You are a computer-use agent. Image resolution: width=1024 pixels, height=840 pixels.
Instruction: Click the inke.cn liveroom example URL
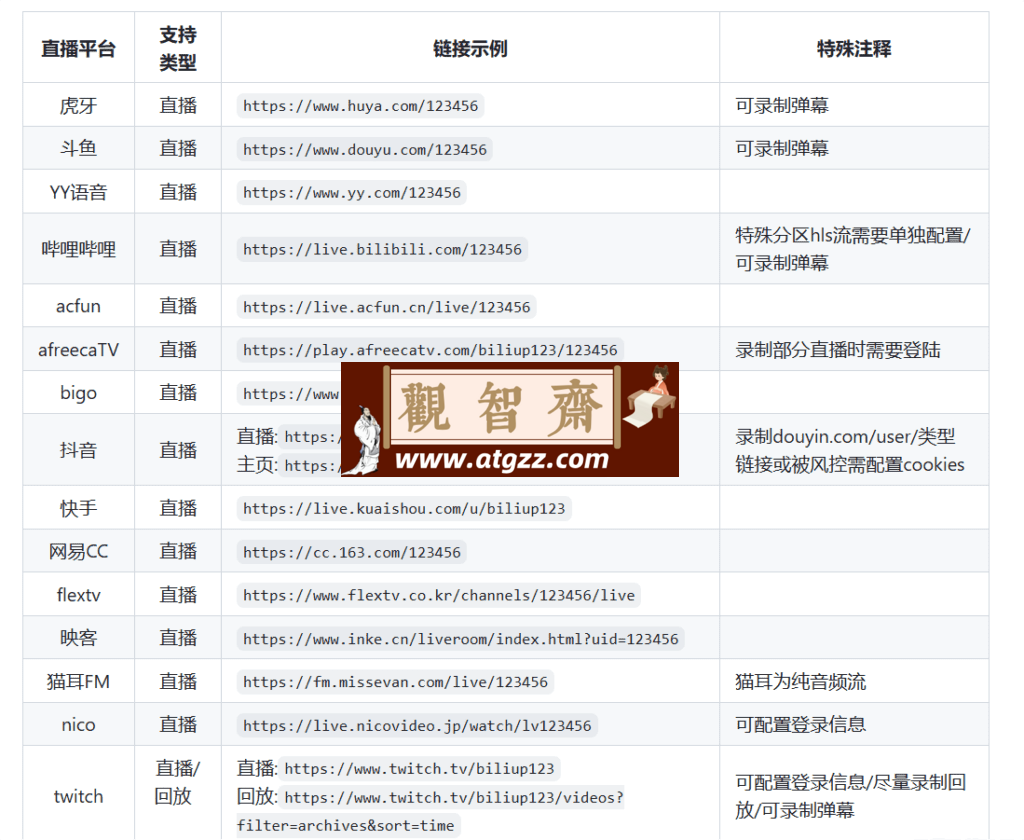[x=460, y=639]
